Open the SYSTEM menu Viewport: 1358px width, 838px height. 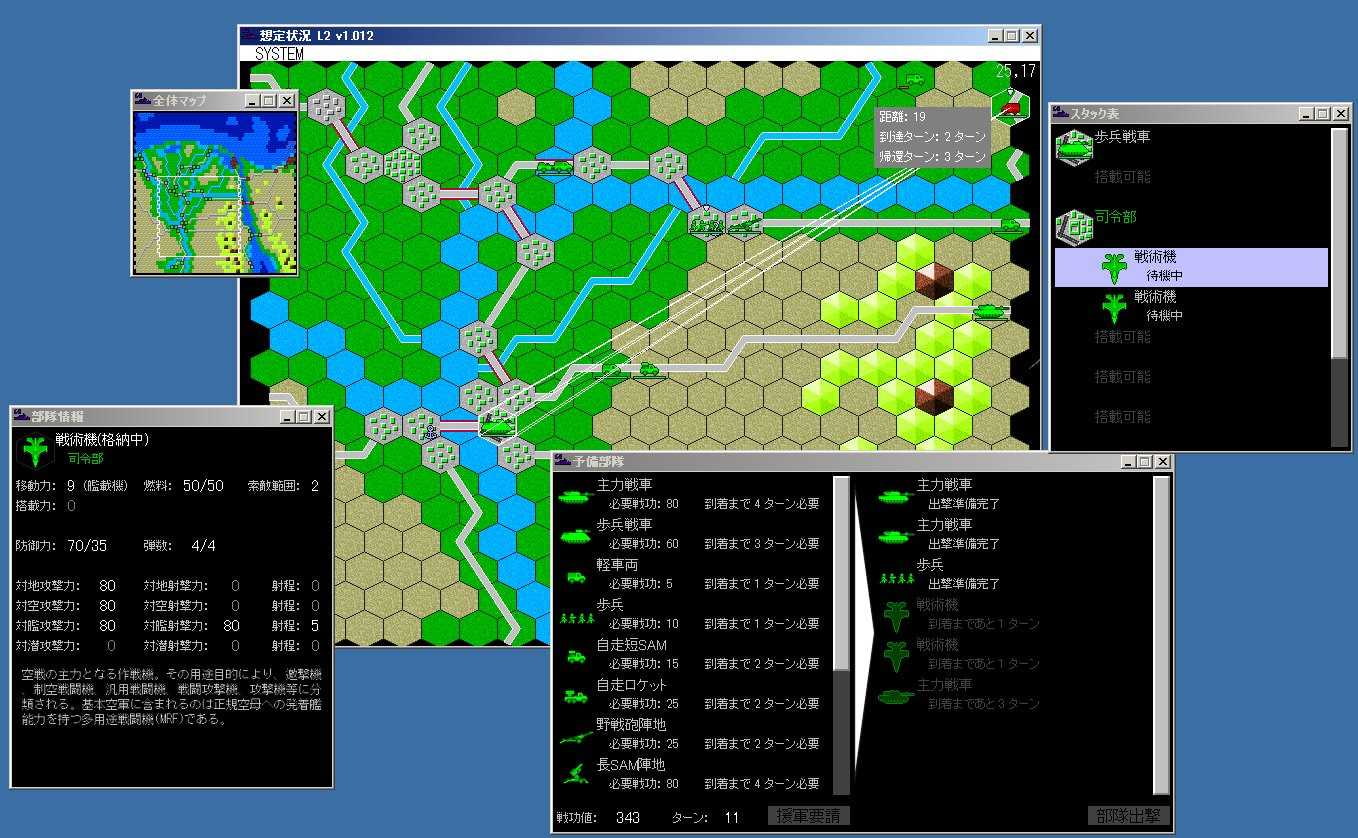click(x=279, y=54)
